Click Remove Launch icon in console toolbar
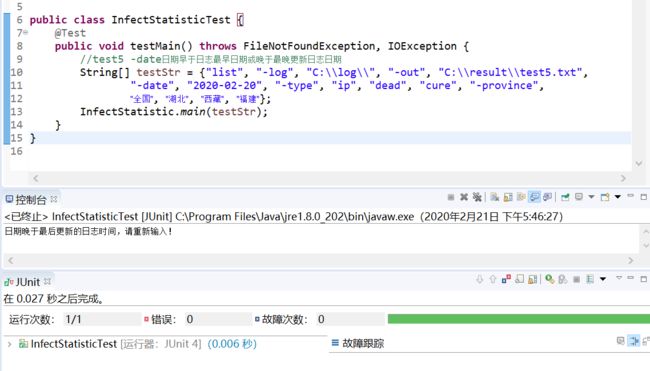The image size is (650, 371). [464, 197]
